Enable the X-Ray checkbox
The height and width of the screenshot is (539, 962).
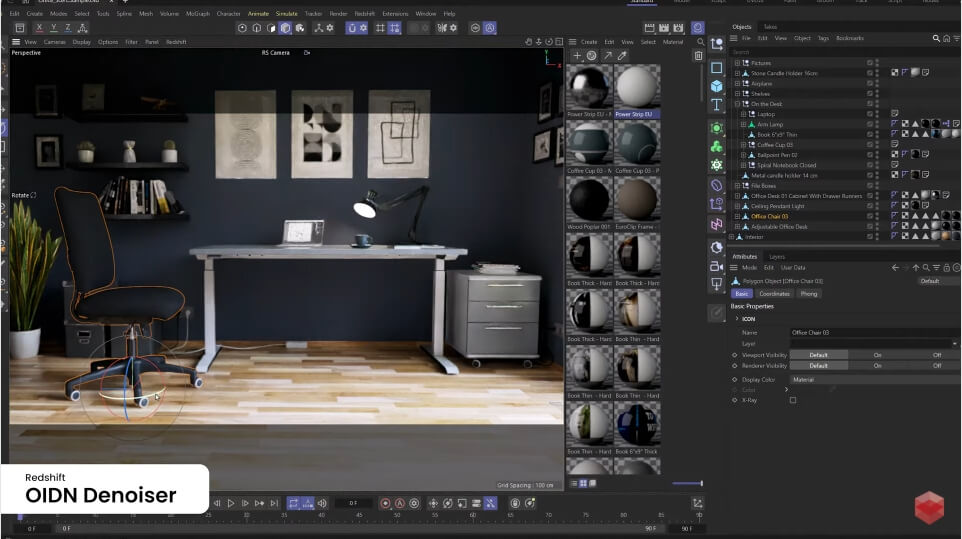[793, 400]
